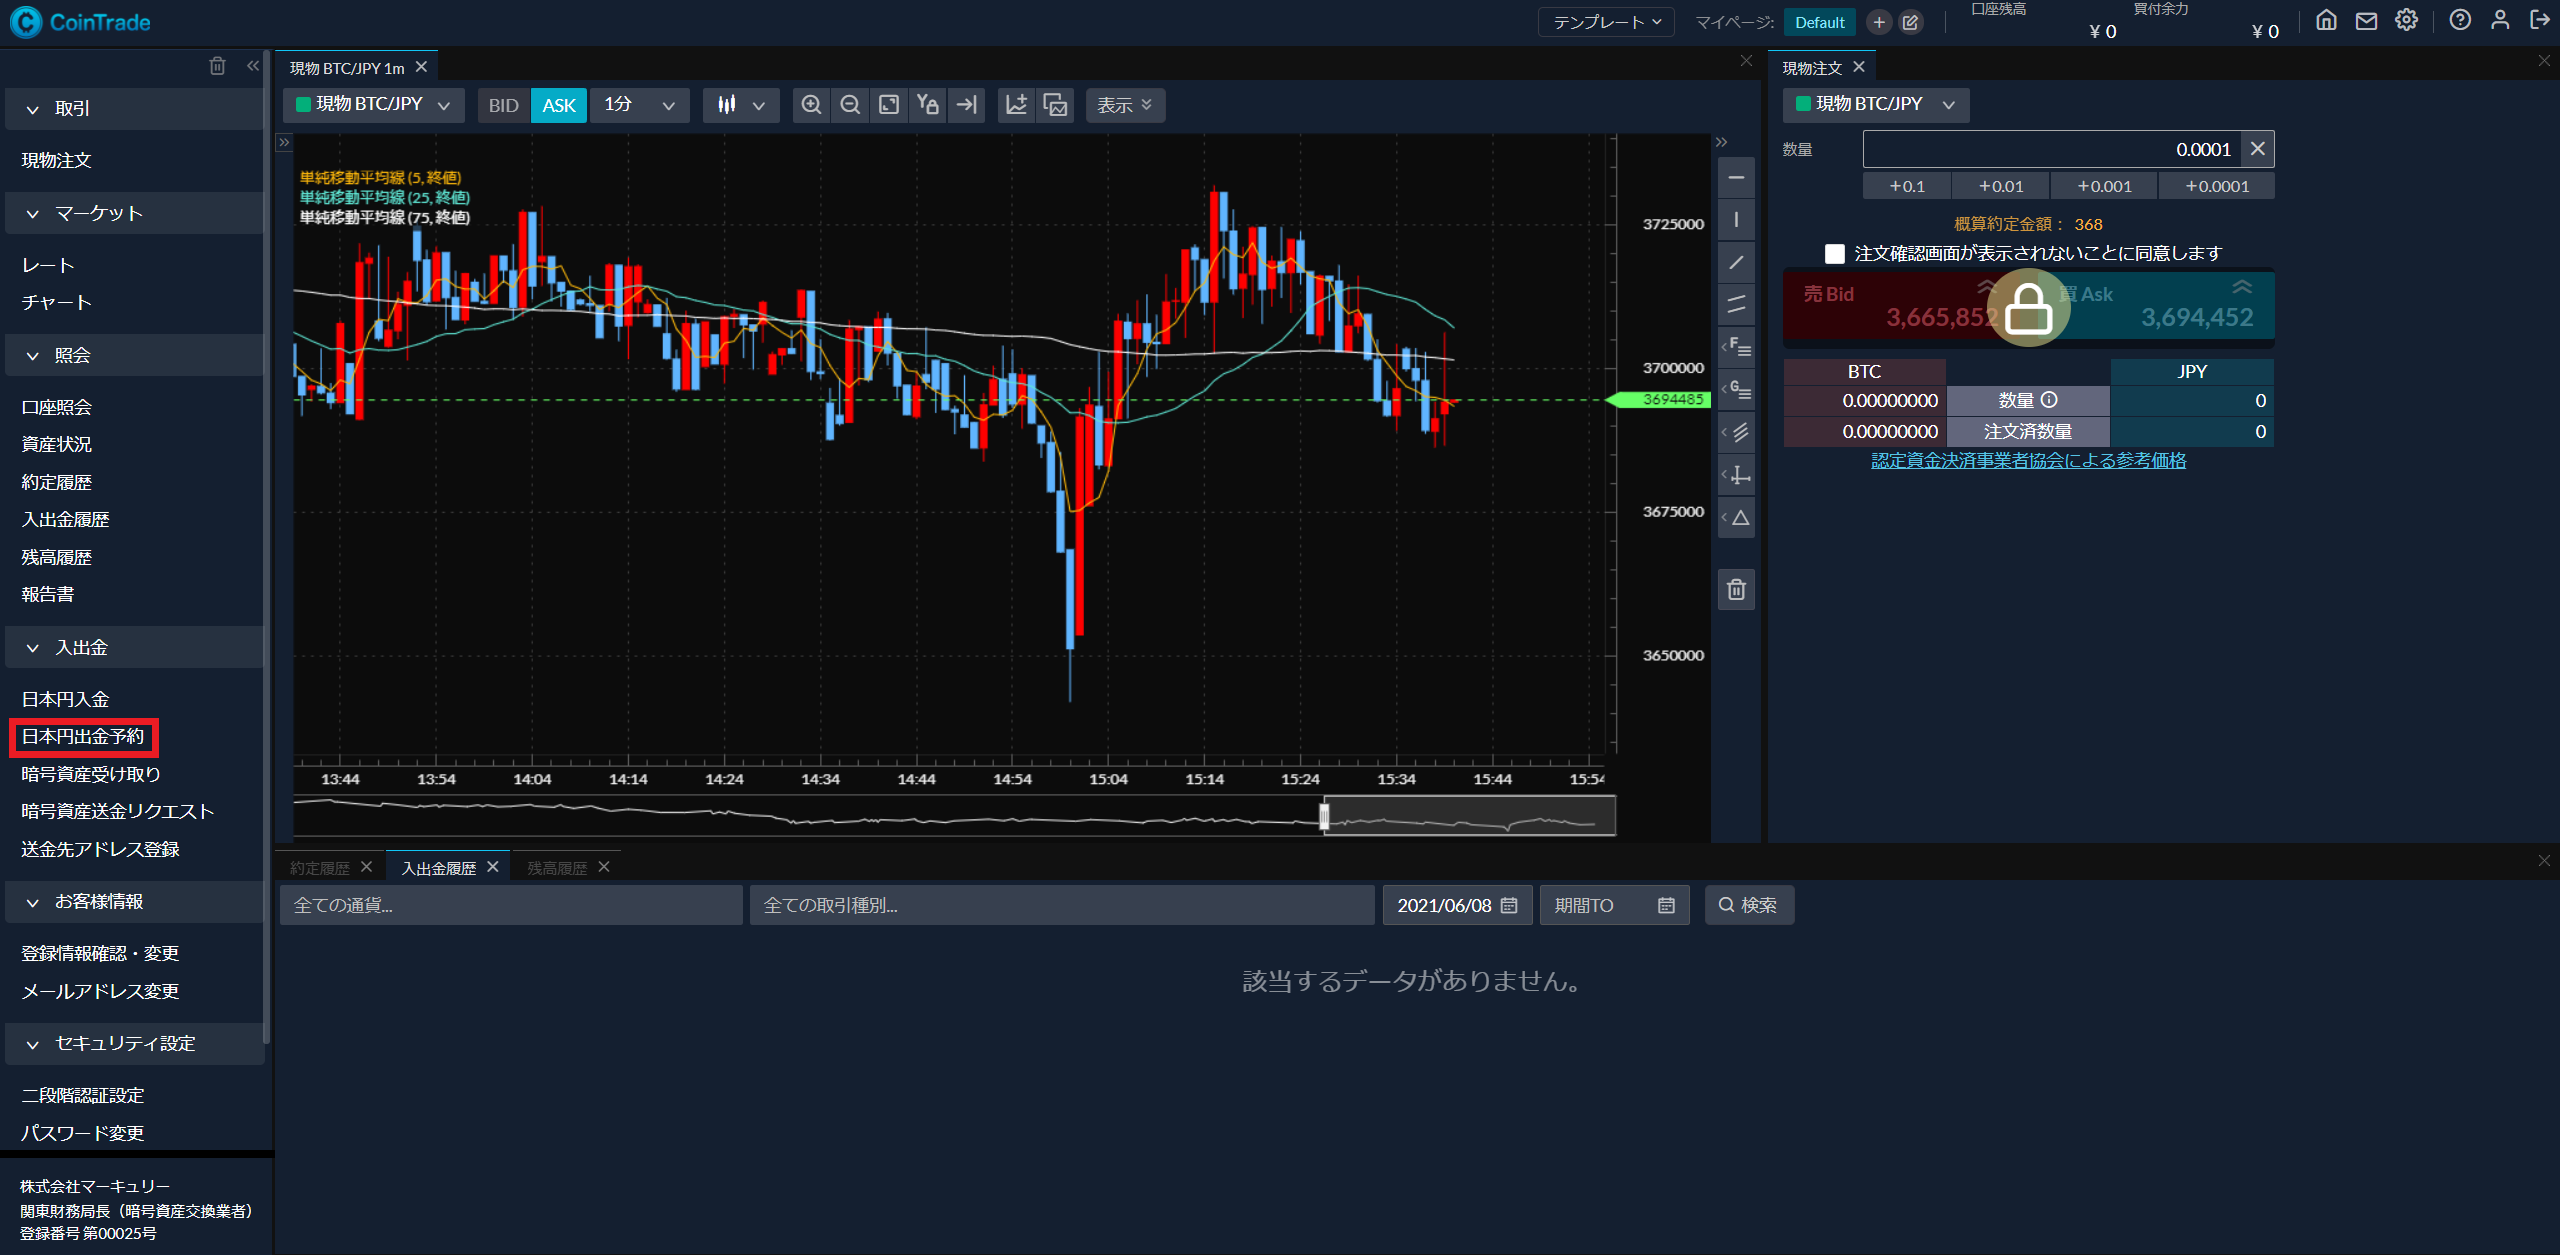2560x1255 pixels.
Task: Open 日本円出金予約 in the sidebar
Action: [83, 737]
